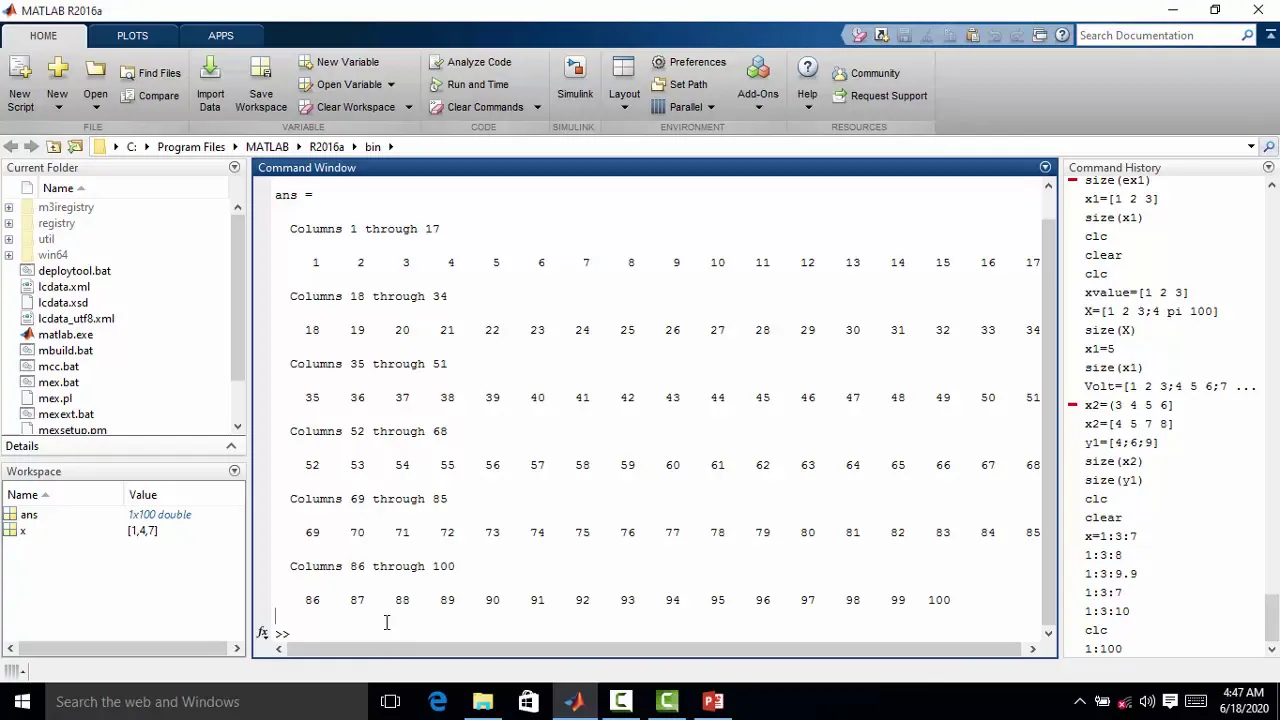
Task: Open the Clear Commands dropdown arrow
Action: 537,107
